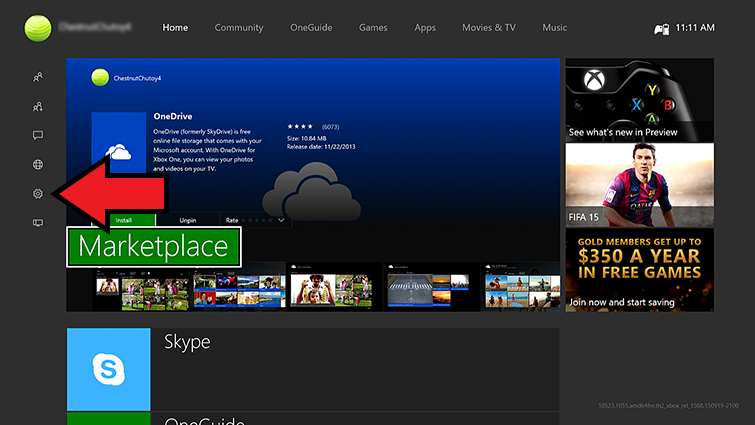Switch to the Community tab
Screen dimensions: 755x425
click(239, 28)
